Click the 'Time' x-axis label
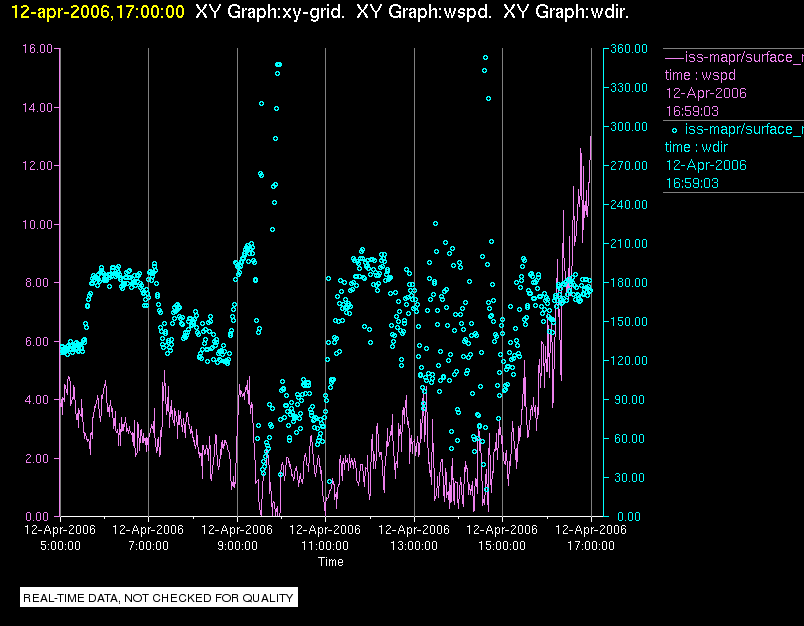 [330, 562]
